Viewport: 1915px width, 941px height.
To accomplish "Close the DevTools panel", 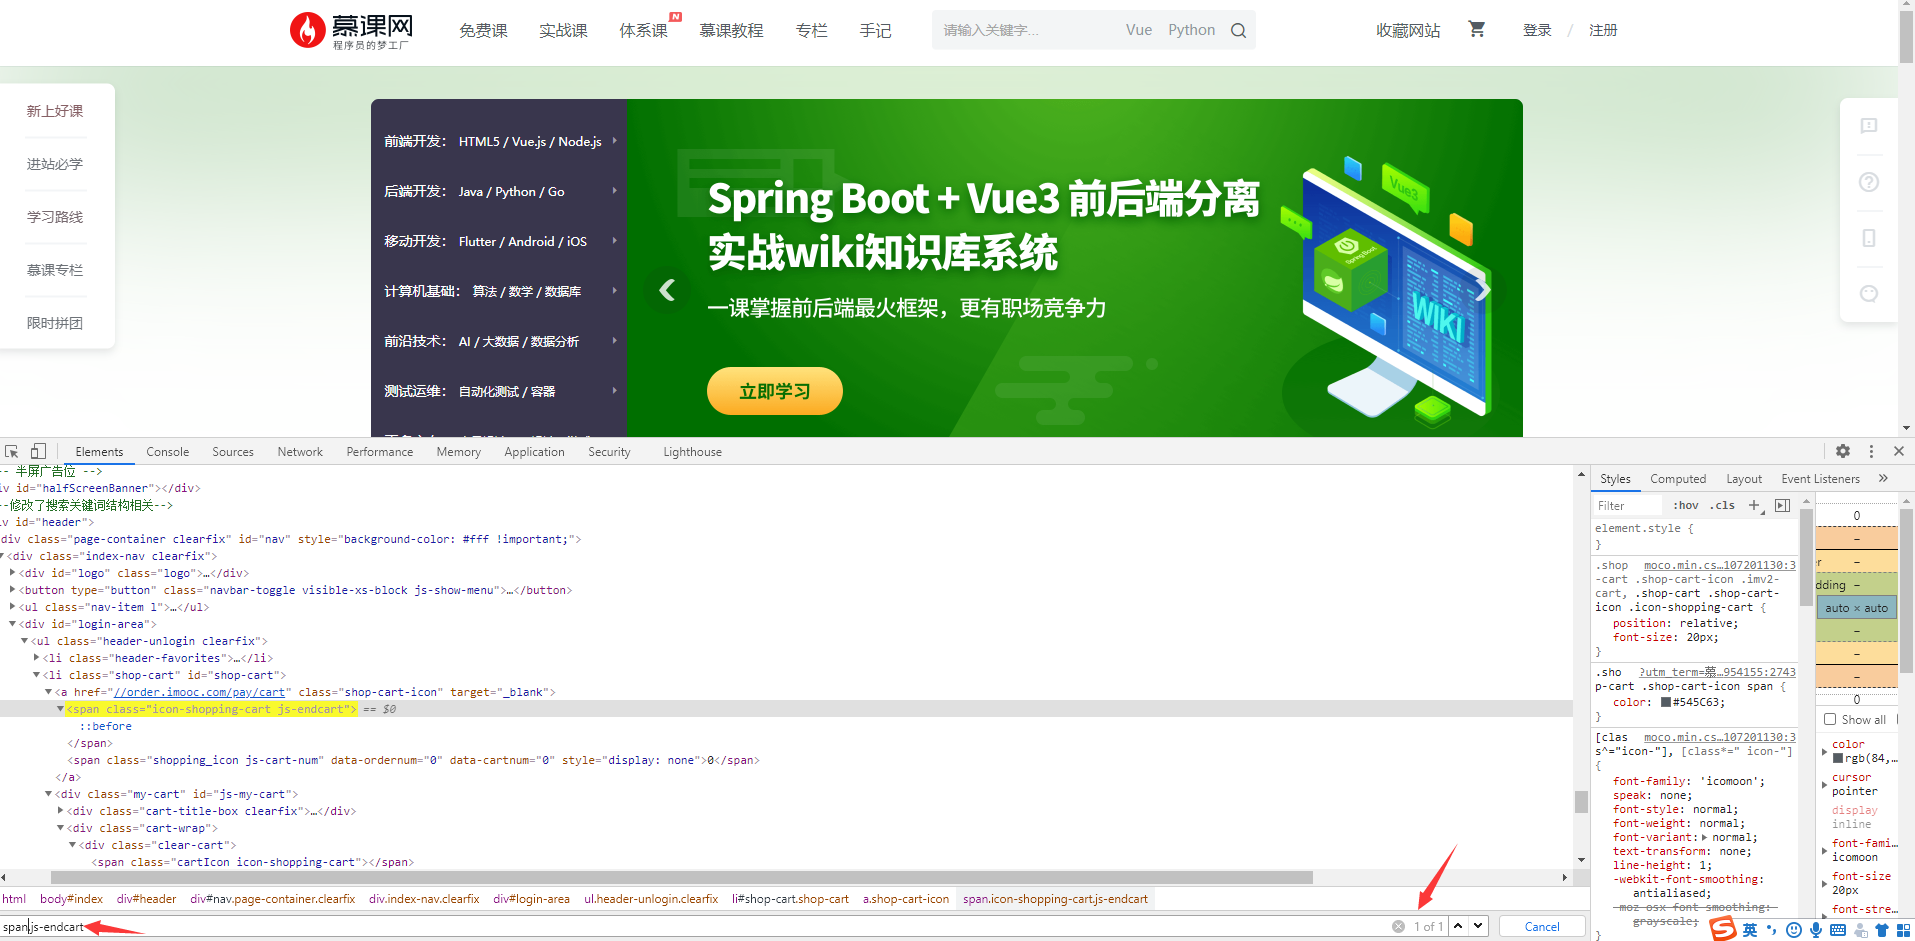I will click(x=1898, y=451).
